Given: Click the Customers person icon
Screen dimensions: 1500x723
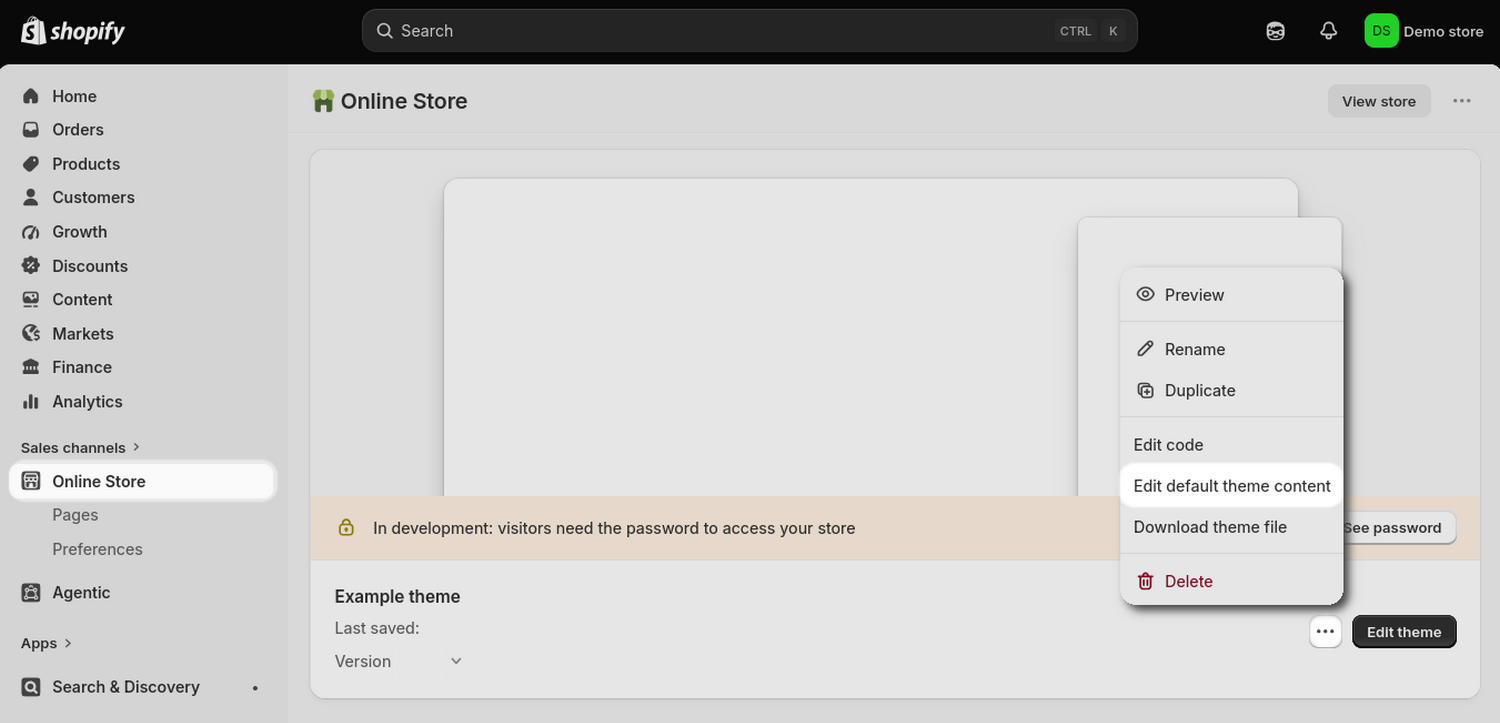Looking at the screenshot, I should click(x=31, y=198).
